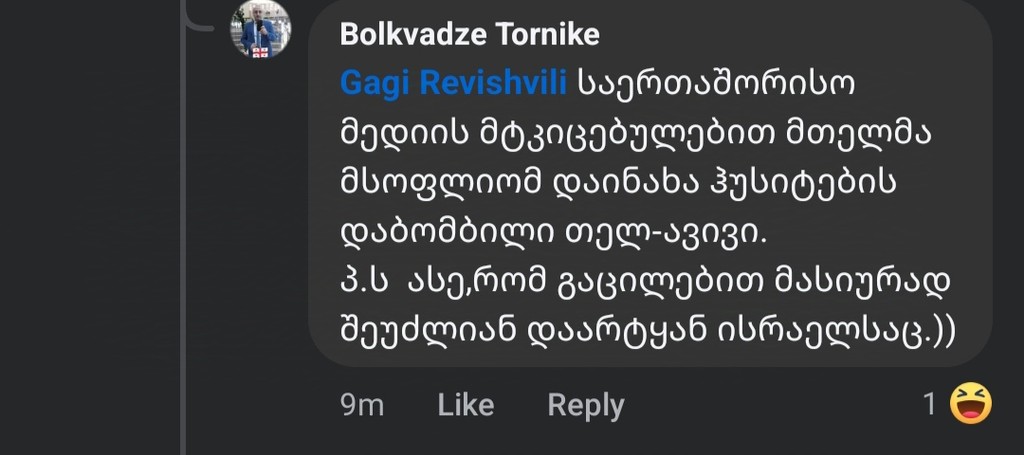The height and width of the screenshot is (455, 1024).
Task: Open Bolkvadze Tornike's profile picture
Action: [262, 29]
